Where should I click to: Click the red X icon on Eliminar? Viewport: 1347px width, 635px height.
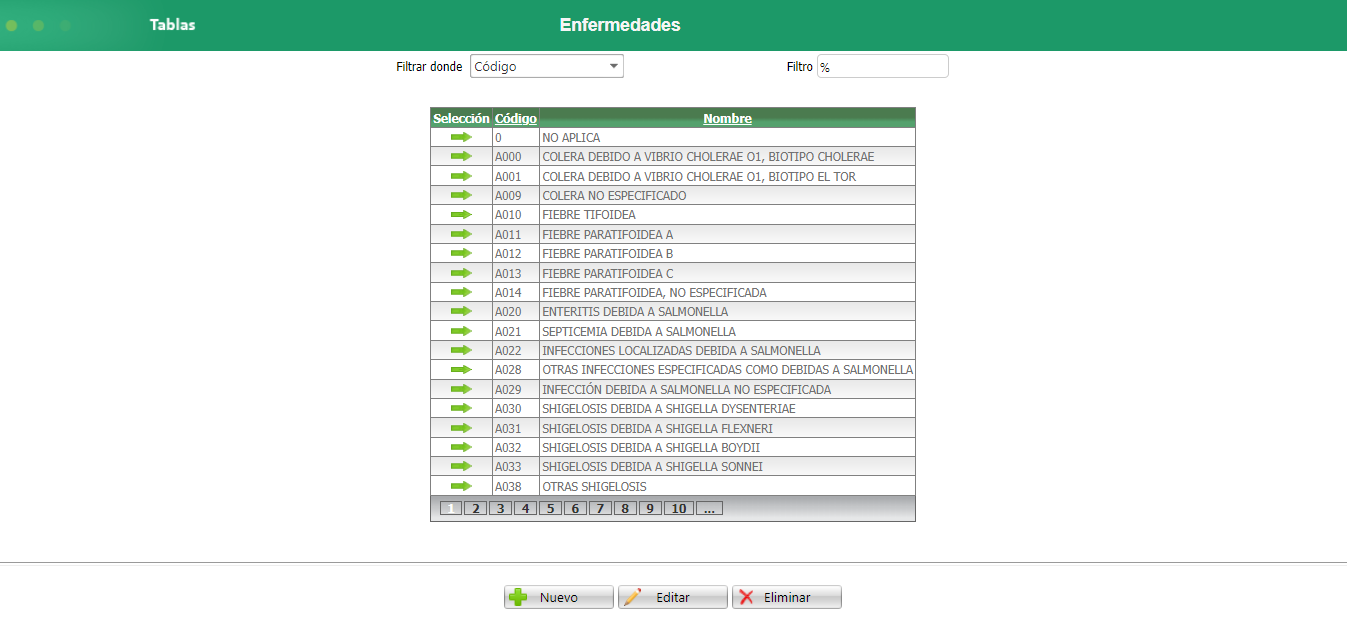[x=751, y=596]
